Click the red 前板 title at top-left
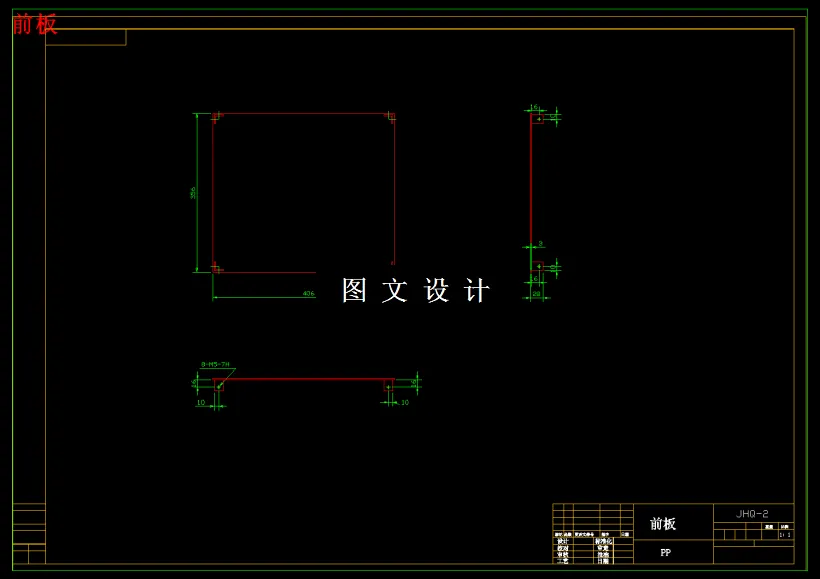Image resolution: width=820 pixels, height=579 pixels. click(35, 24)
